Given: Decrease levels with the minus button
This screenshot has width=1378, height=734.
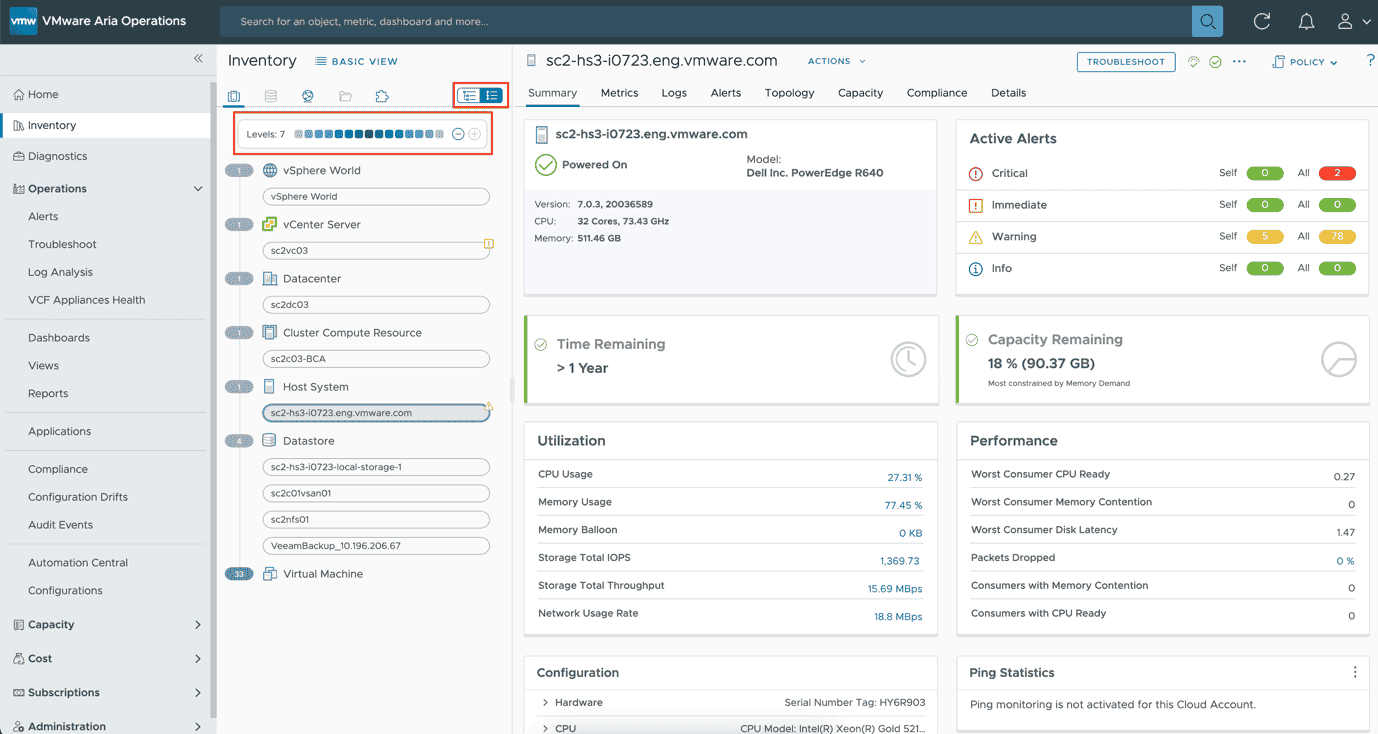Looking at the screenshot, I should tap(458, 134).
